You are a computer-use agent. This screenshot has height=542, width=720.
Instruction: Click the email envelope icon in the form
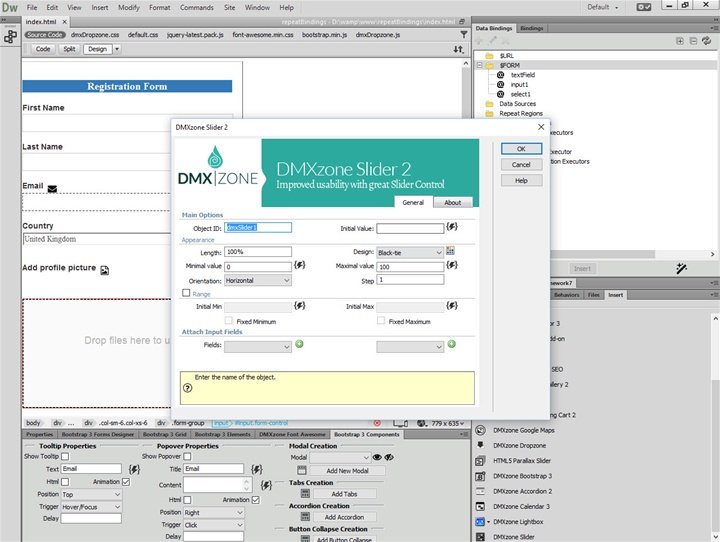52,189
